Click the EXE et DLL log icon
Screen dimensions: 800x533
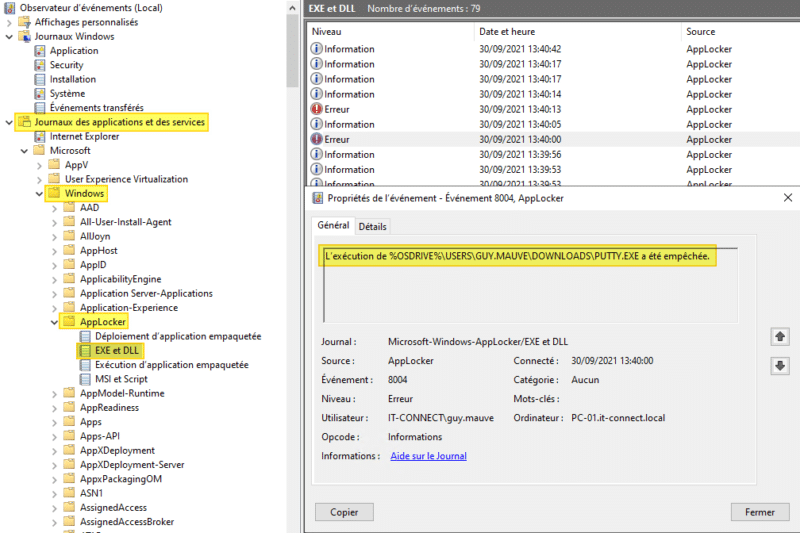[x=85, y=350]
